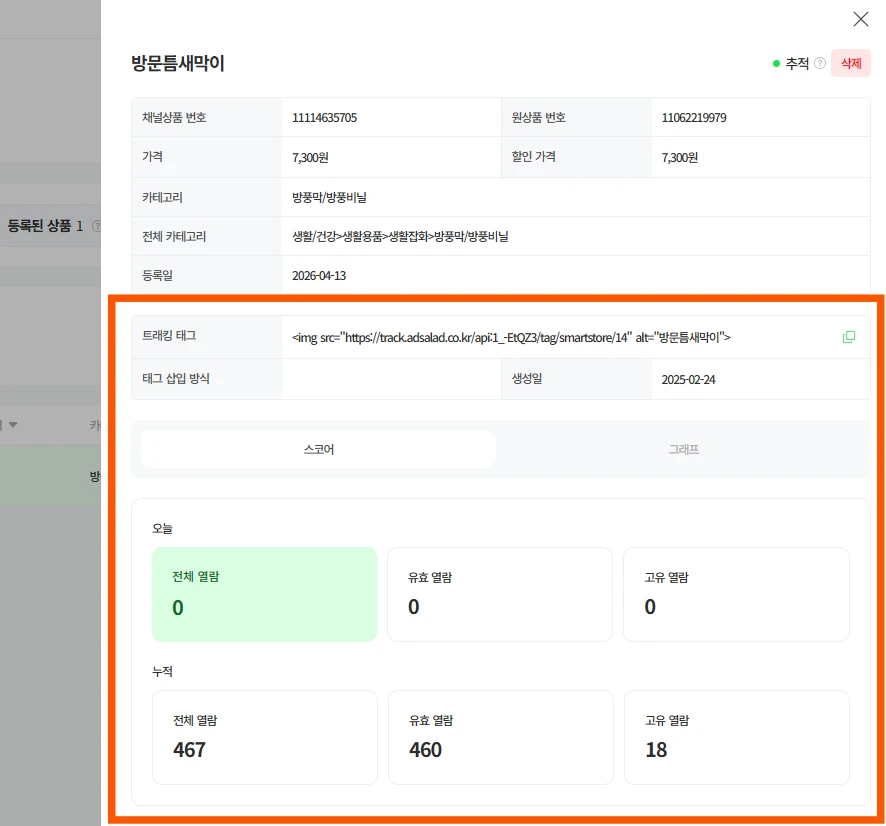Click the green 추적 status dot
The width and height of the screenshot is (886, 826).
776,63
